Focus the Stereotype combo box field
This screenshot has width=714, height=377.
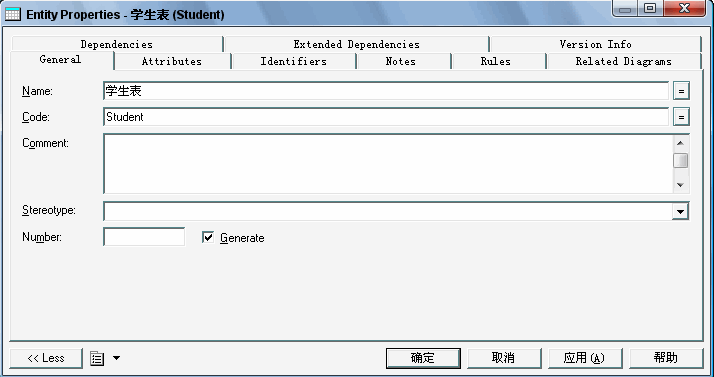point(388,211)
